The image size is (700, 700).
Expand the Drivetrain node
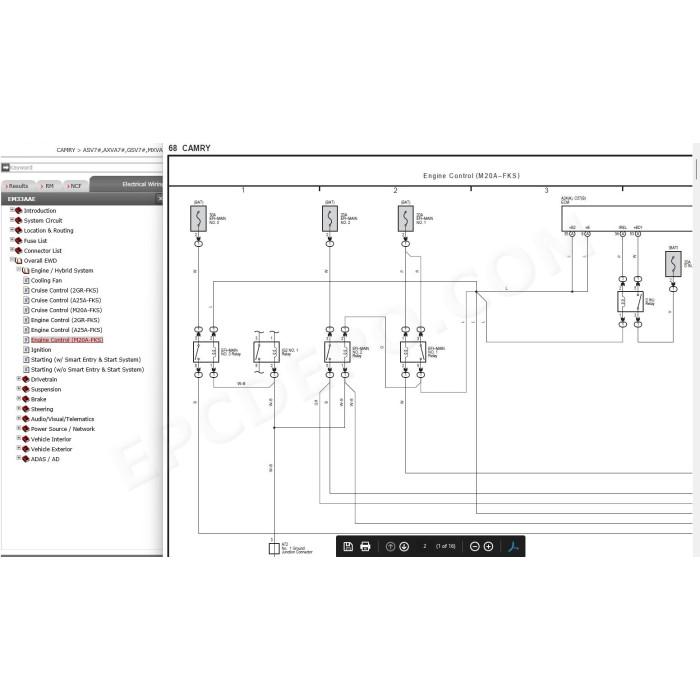[19, 379]
